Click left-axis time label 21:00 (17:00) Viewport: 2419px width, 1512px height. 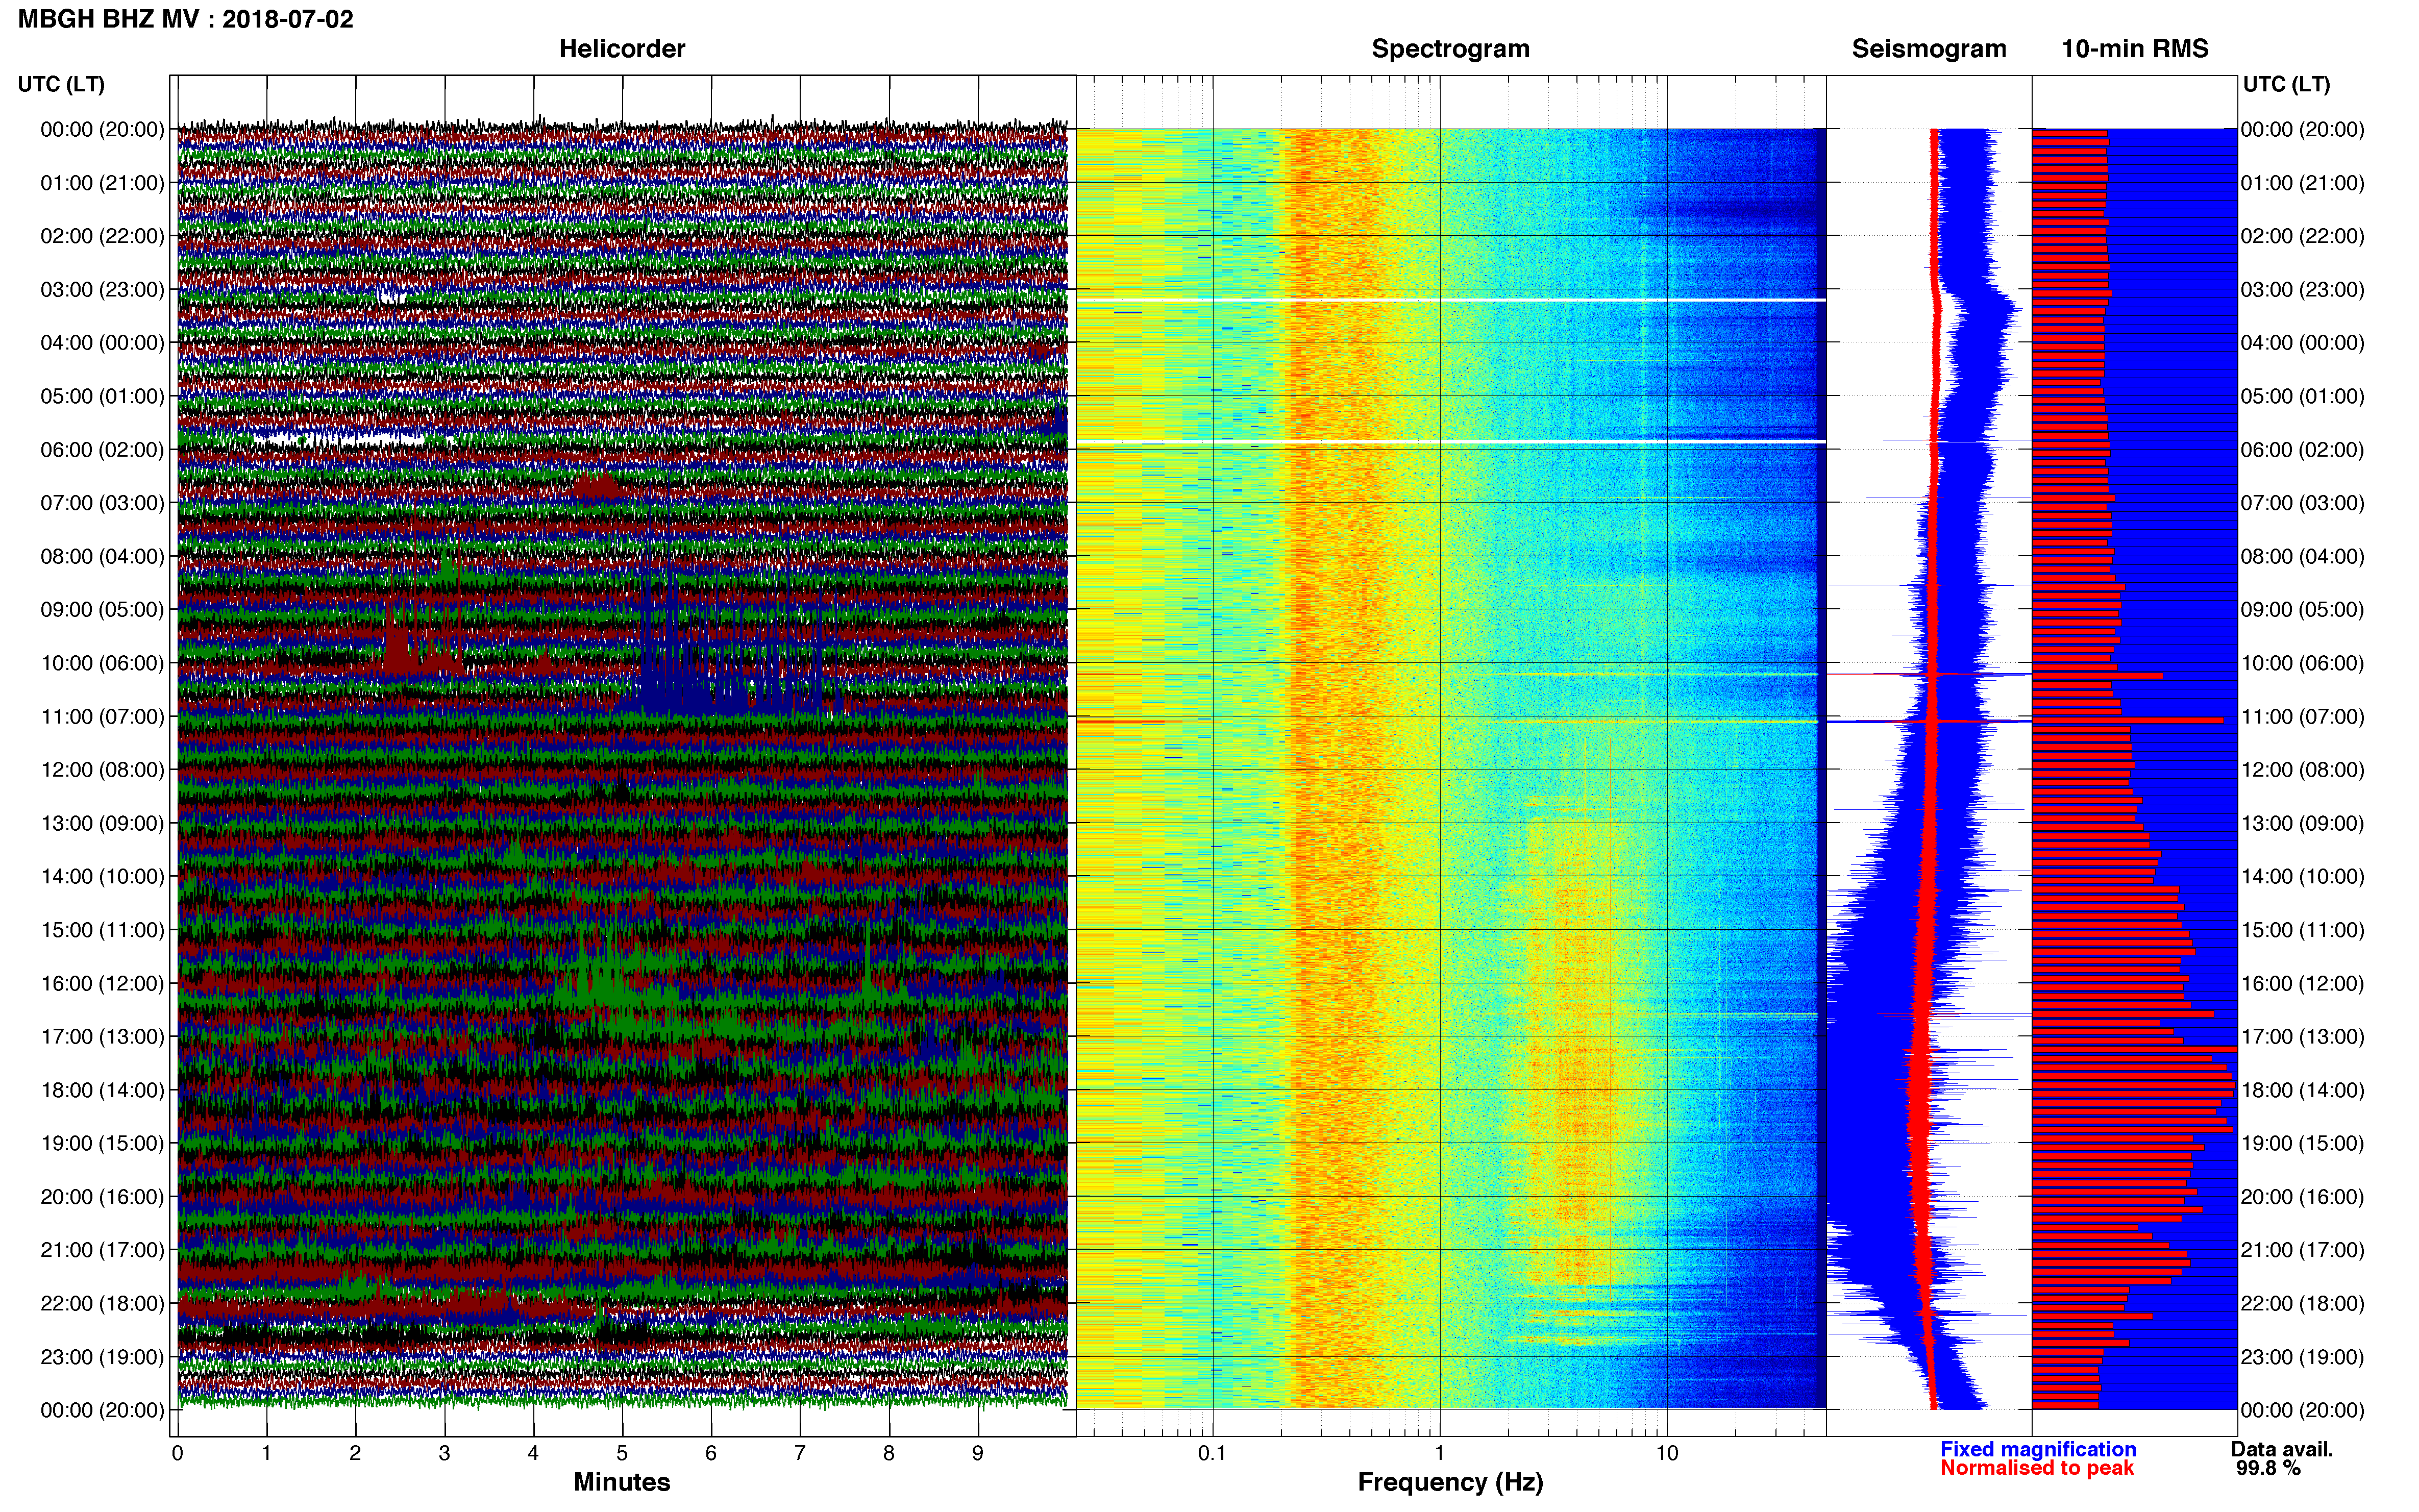pos(102,1250)
